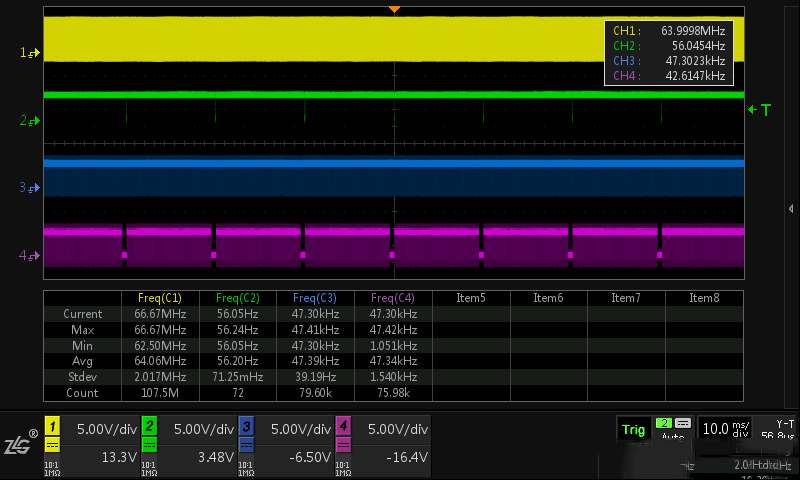Screen dimensions: 800x480
Task: Click Freq(C3) Stdev value 39.19Hz
Action: [315, 377]
